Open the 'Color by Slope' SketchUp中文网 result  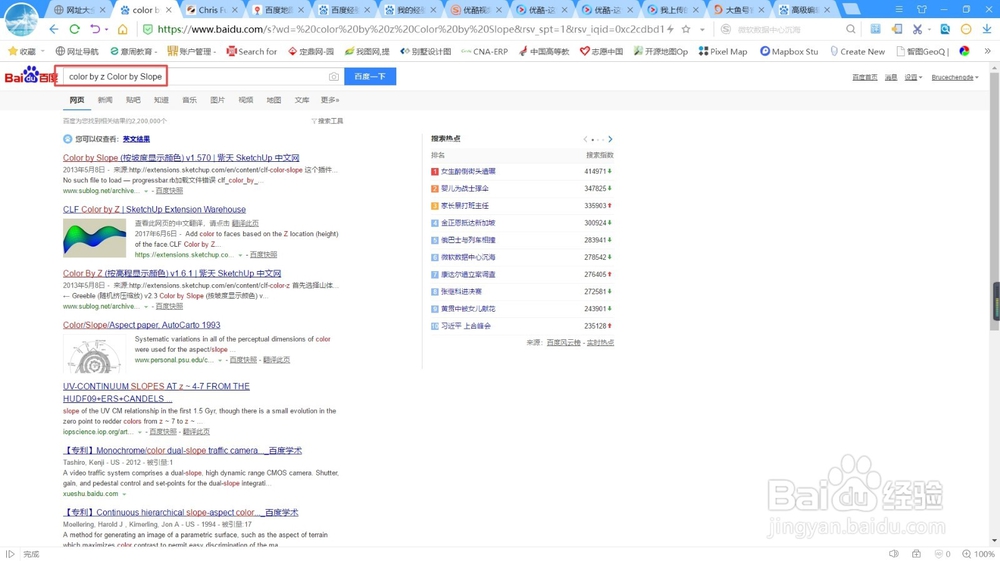click(181, 157)
